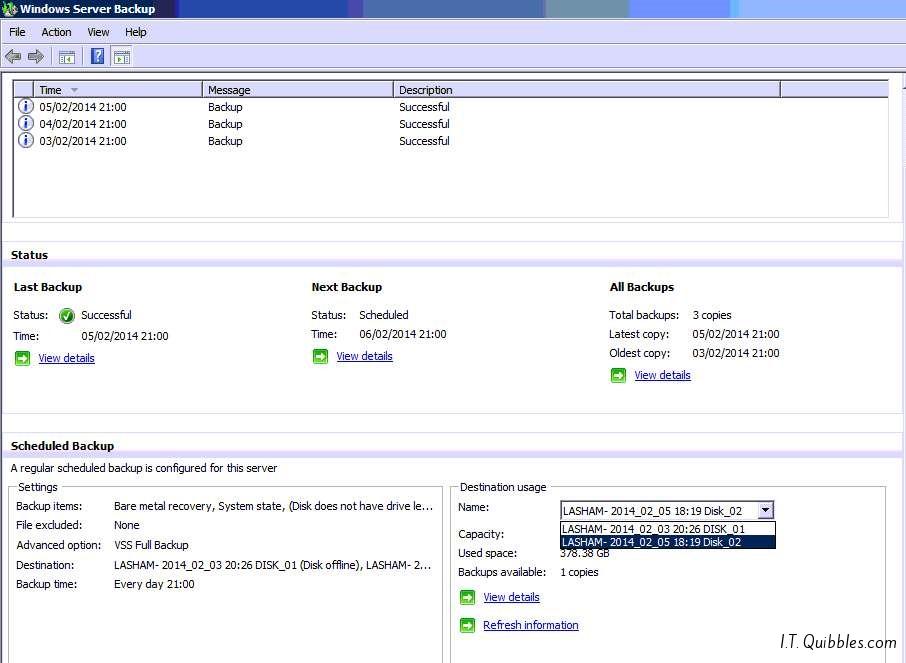Screen dimensions: 906x663
Task: Sort by the Time column header
Action: (x=118, y=90)
